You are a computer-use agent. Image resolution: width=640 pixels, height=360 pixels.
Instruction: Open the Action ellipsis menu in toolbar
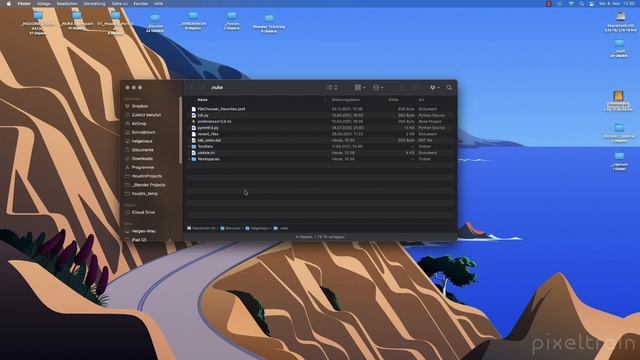point(378,87)
